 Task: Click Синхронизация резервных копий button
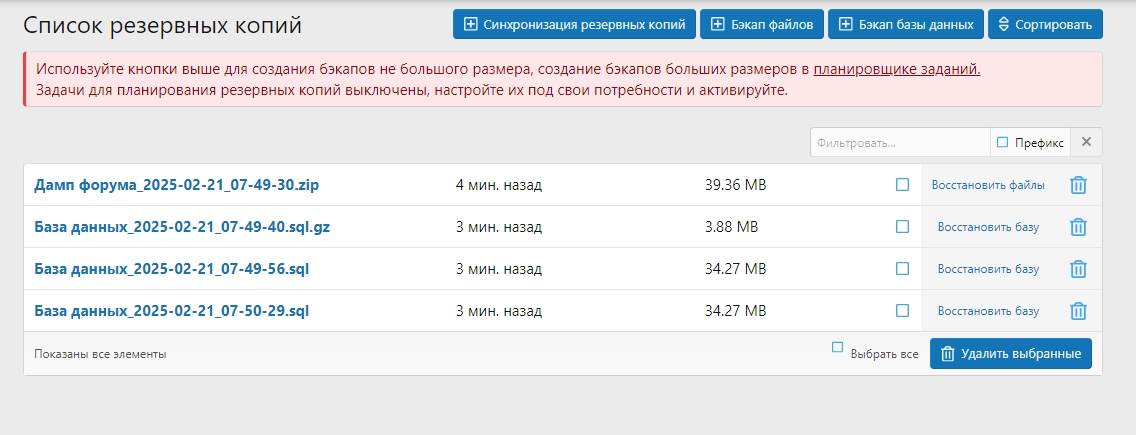[x=574, y=24]
